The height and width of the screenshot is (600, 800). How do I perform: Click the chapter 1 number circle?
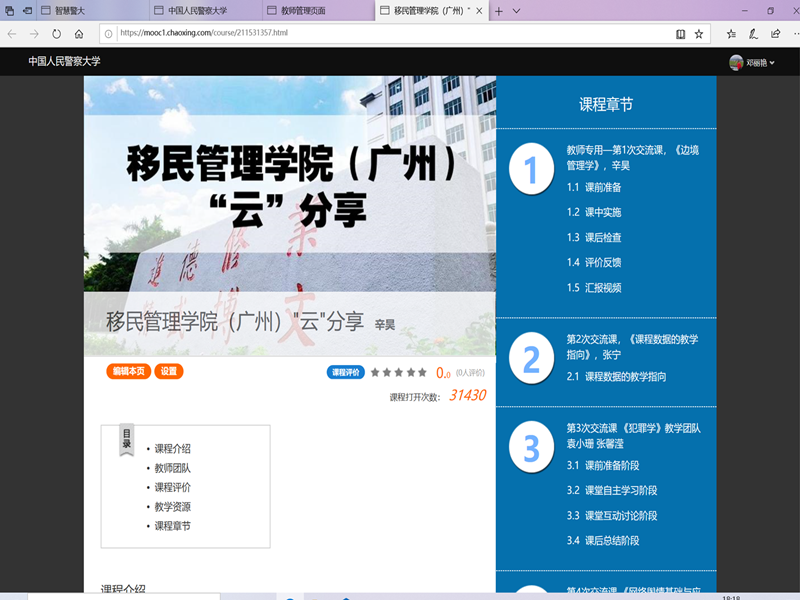pos(531,169)
